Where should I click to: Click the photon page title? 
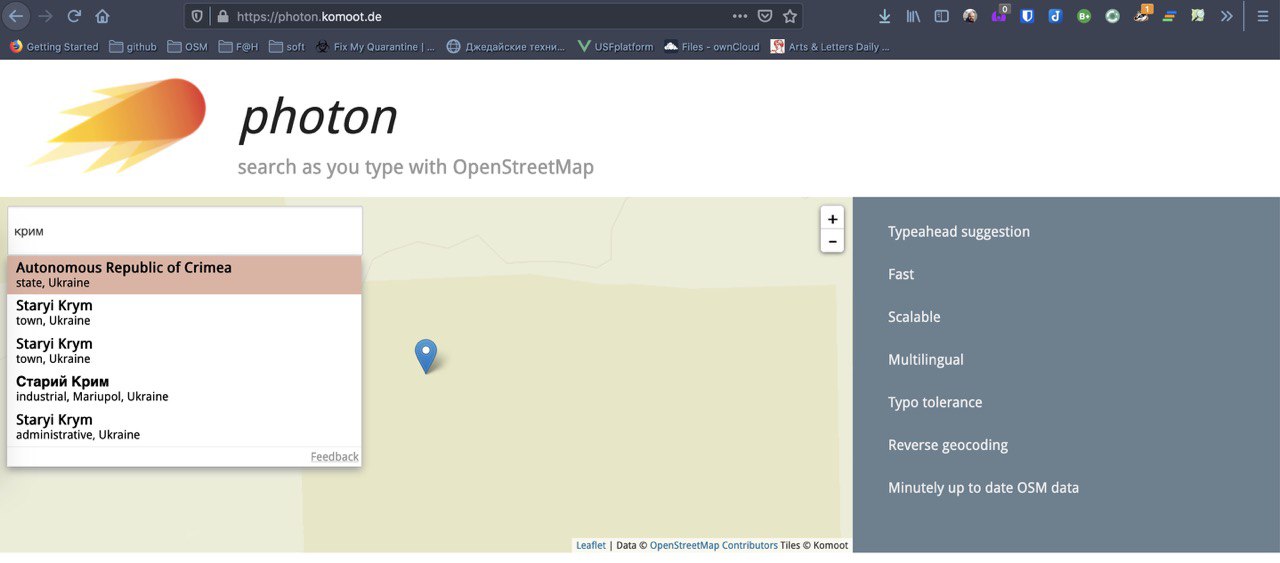point(319,119)
